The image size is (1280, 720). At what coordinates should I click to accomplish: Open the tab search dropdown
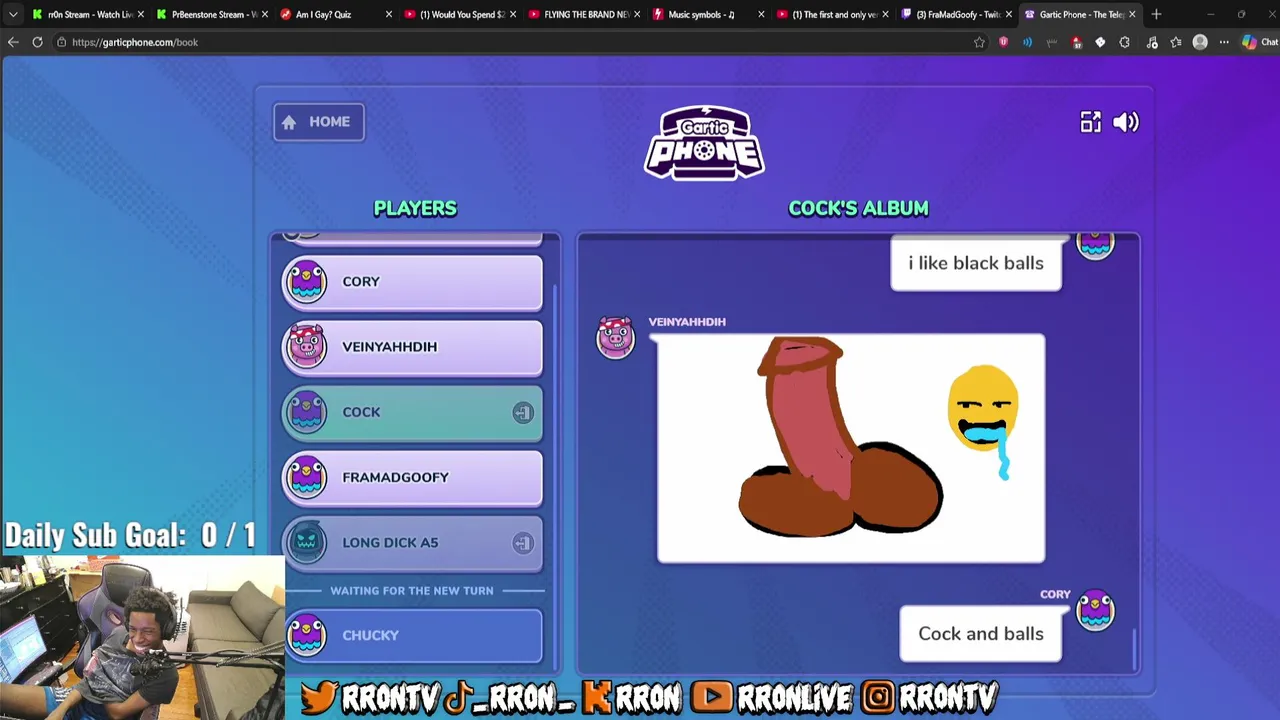pos(12,14)
